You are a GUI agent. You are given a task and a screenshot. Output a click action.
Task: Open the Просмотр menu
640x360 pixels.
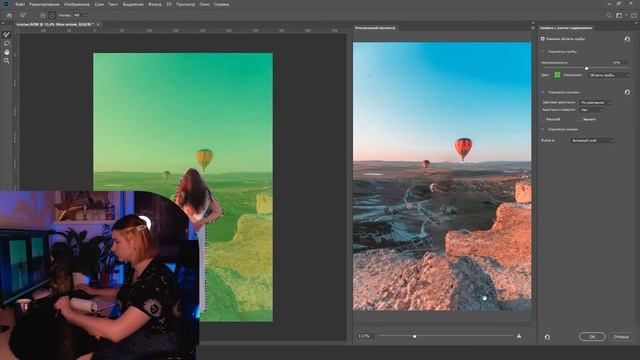click(185, 4)
